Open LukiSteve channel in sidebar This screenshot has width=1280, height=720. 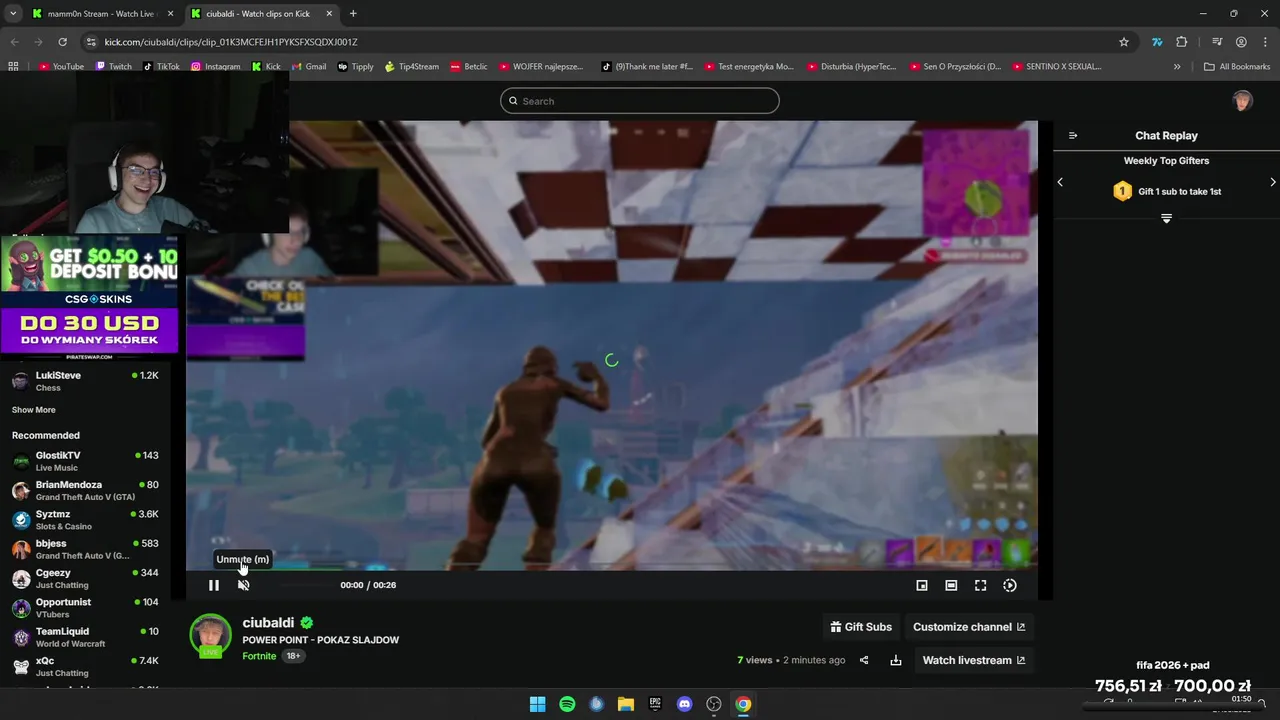point(85,381)
